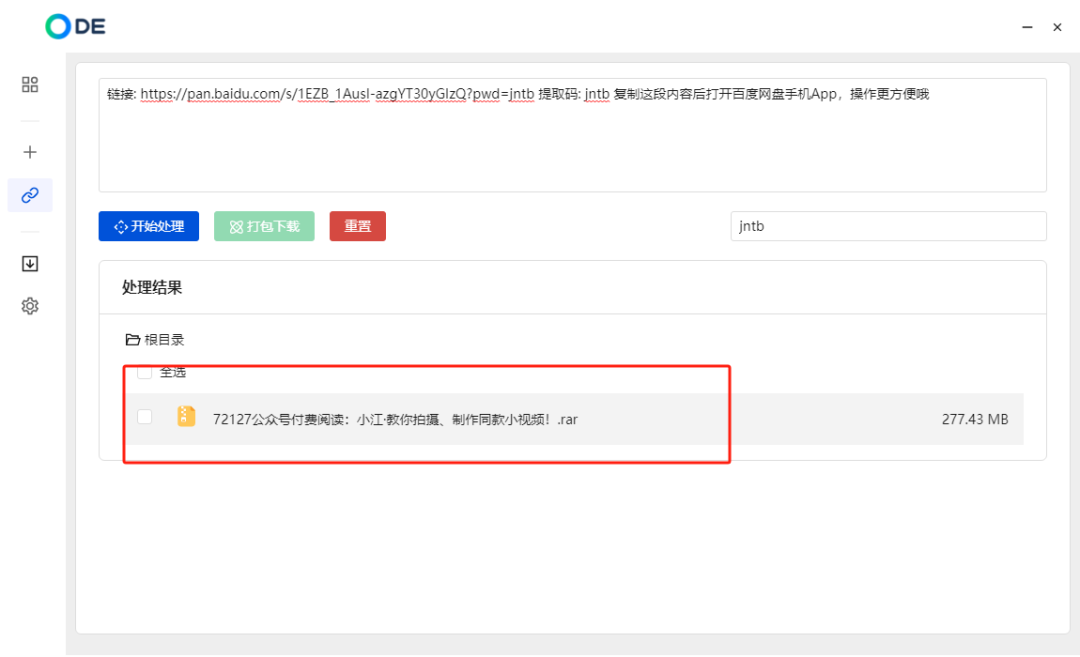The width and height of the screenshot is (1080, 657).
Task: Click the rar archive file icon
Action: 187,417
